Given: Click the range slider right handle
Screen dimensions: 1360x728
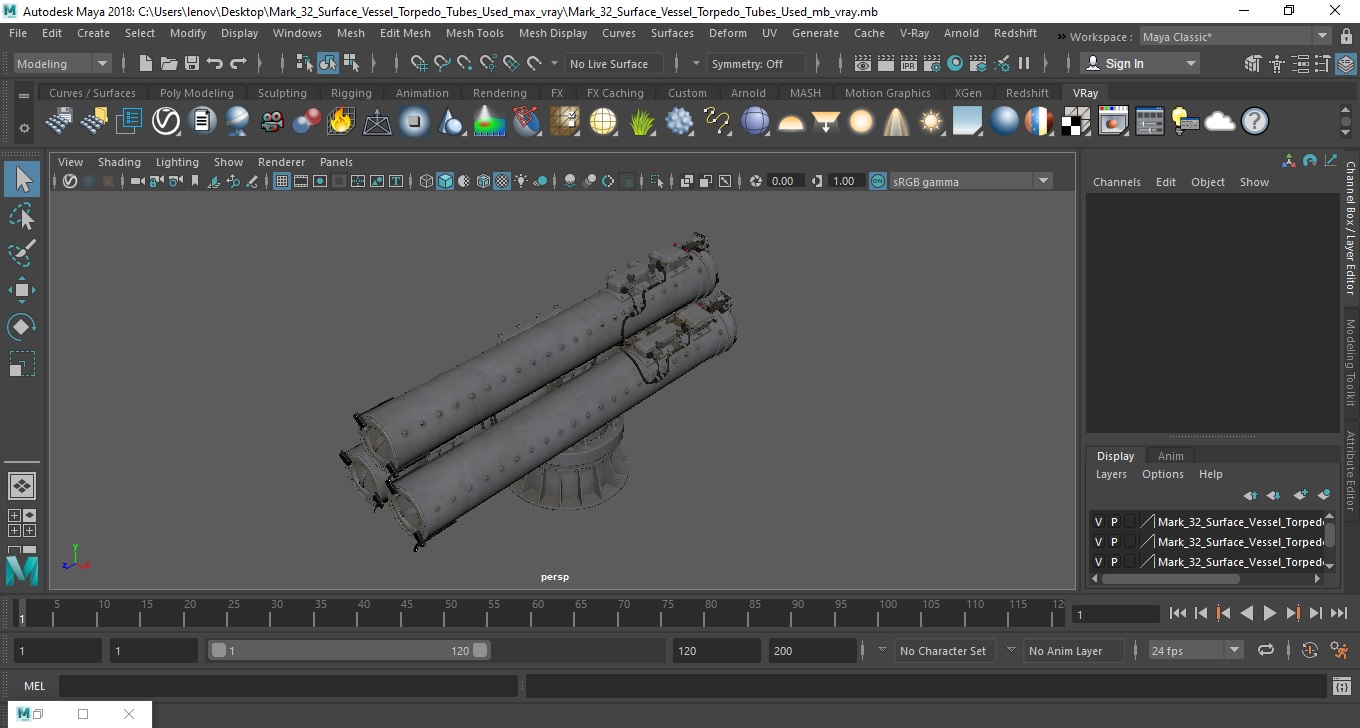Looking at the screenshot, I should pyautogui.click(x=481, y=650).
